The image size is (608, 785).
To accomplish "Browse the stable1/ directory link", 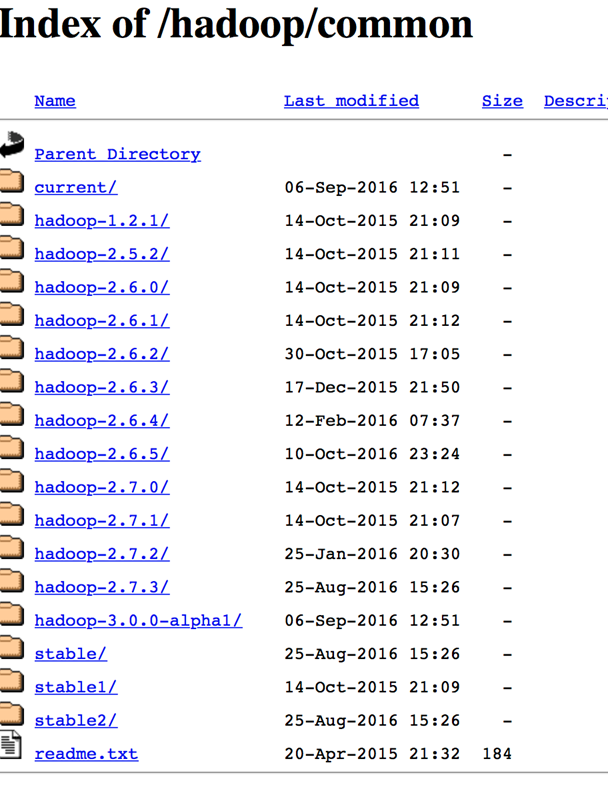I will (75, 687).
